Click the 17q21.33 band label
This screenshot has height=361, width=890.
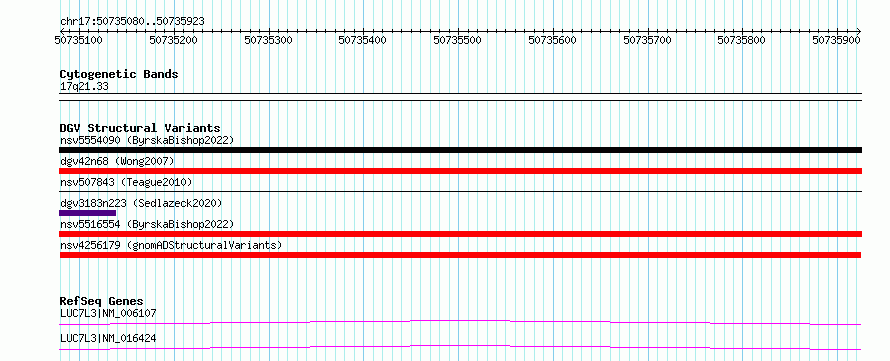pos(84,87)
